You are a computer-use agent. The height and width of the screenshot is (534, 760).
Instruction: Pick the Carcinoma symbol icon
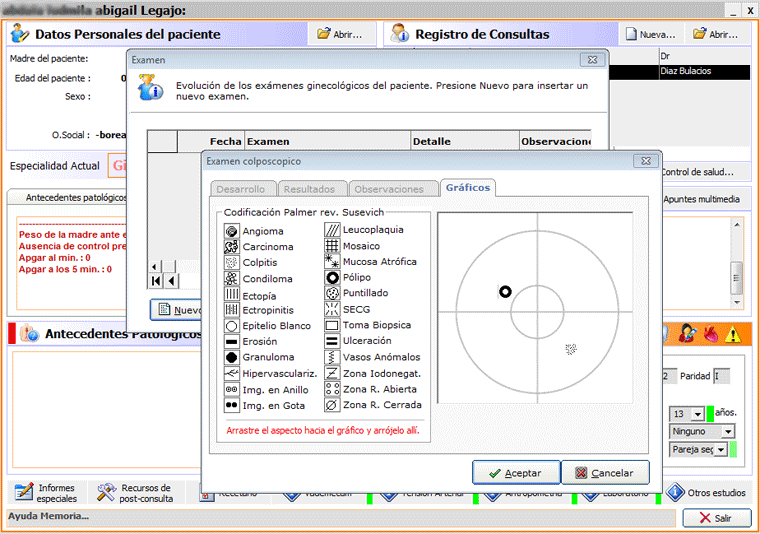coord(231,247)
